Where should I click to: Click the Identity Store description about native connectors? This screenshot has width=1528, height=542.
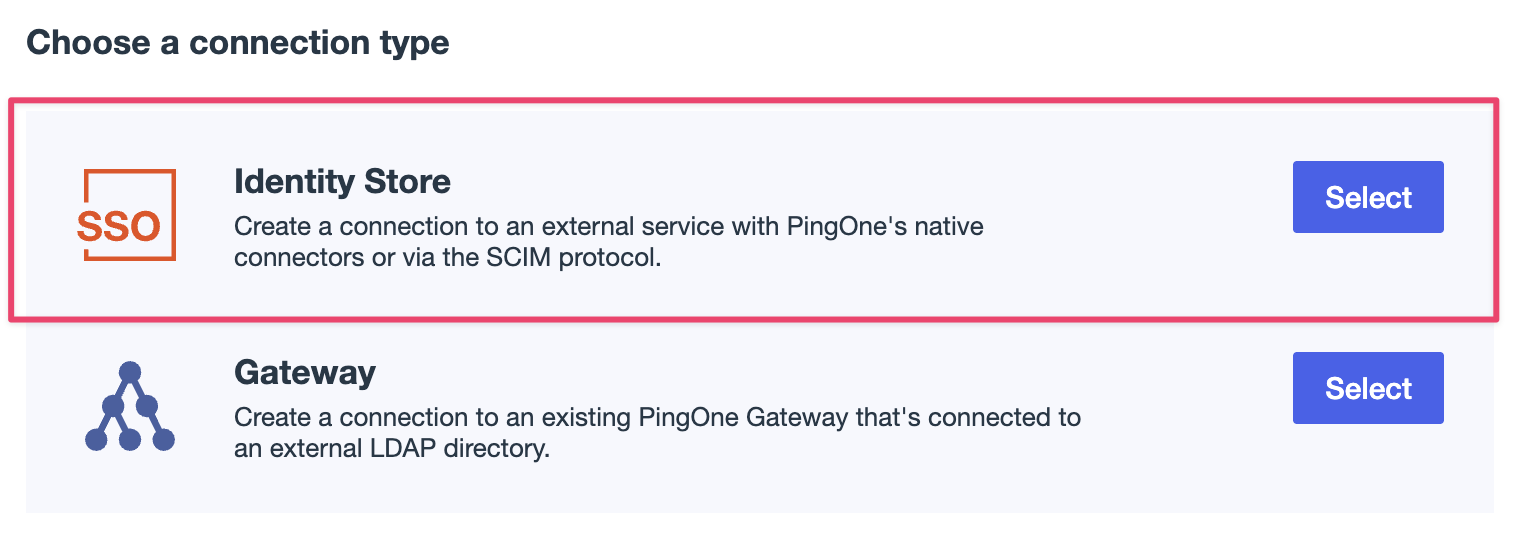click(609, 242)
